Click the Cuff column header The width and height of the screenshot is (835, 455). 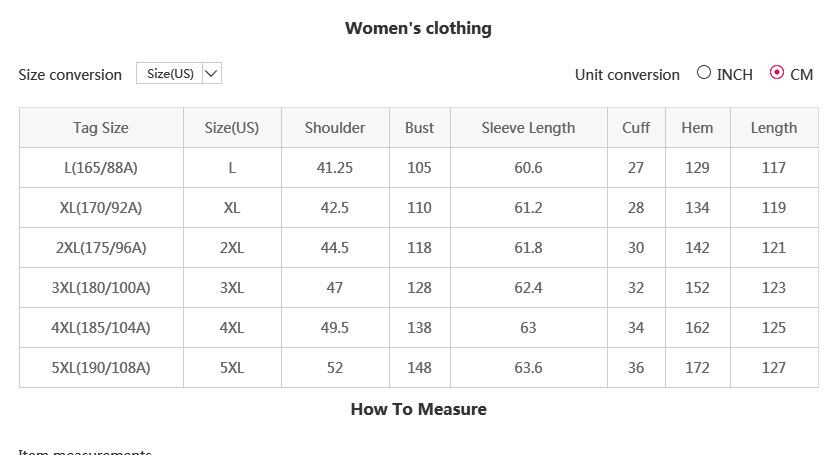coord(636,128)
